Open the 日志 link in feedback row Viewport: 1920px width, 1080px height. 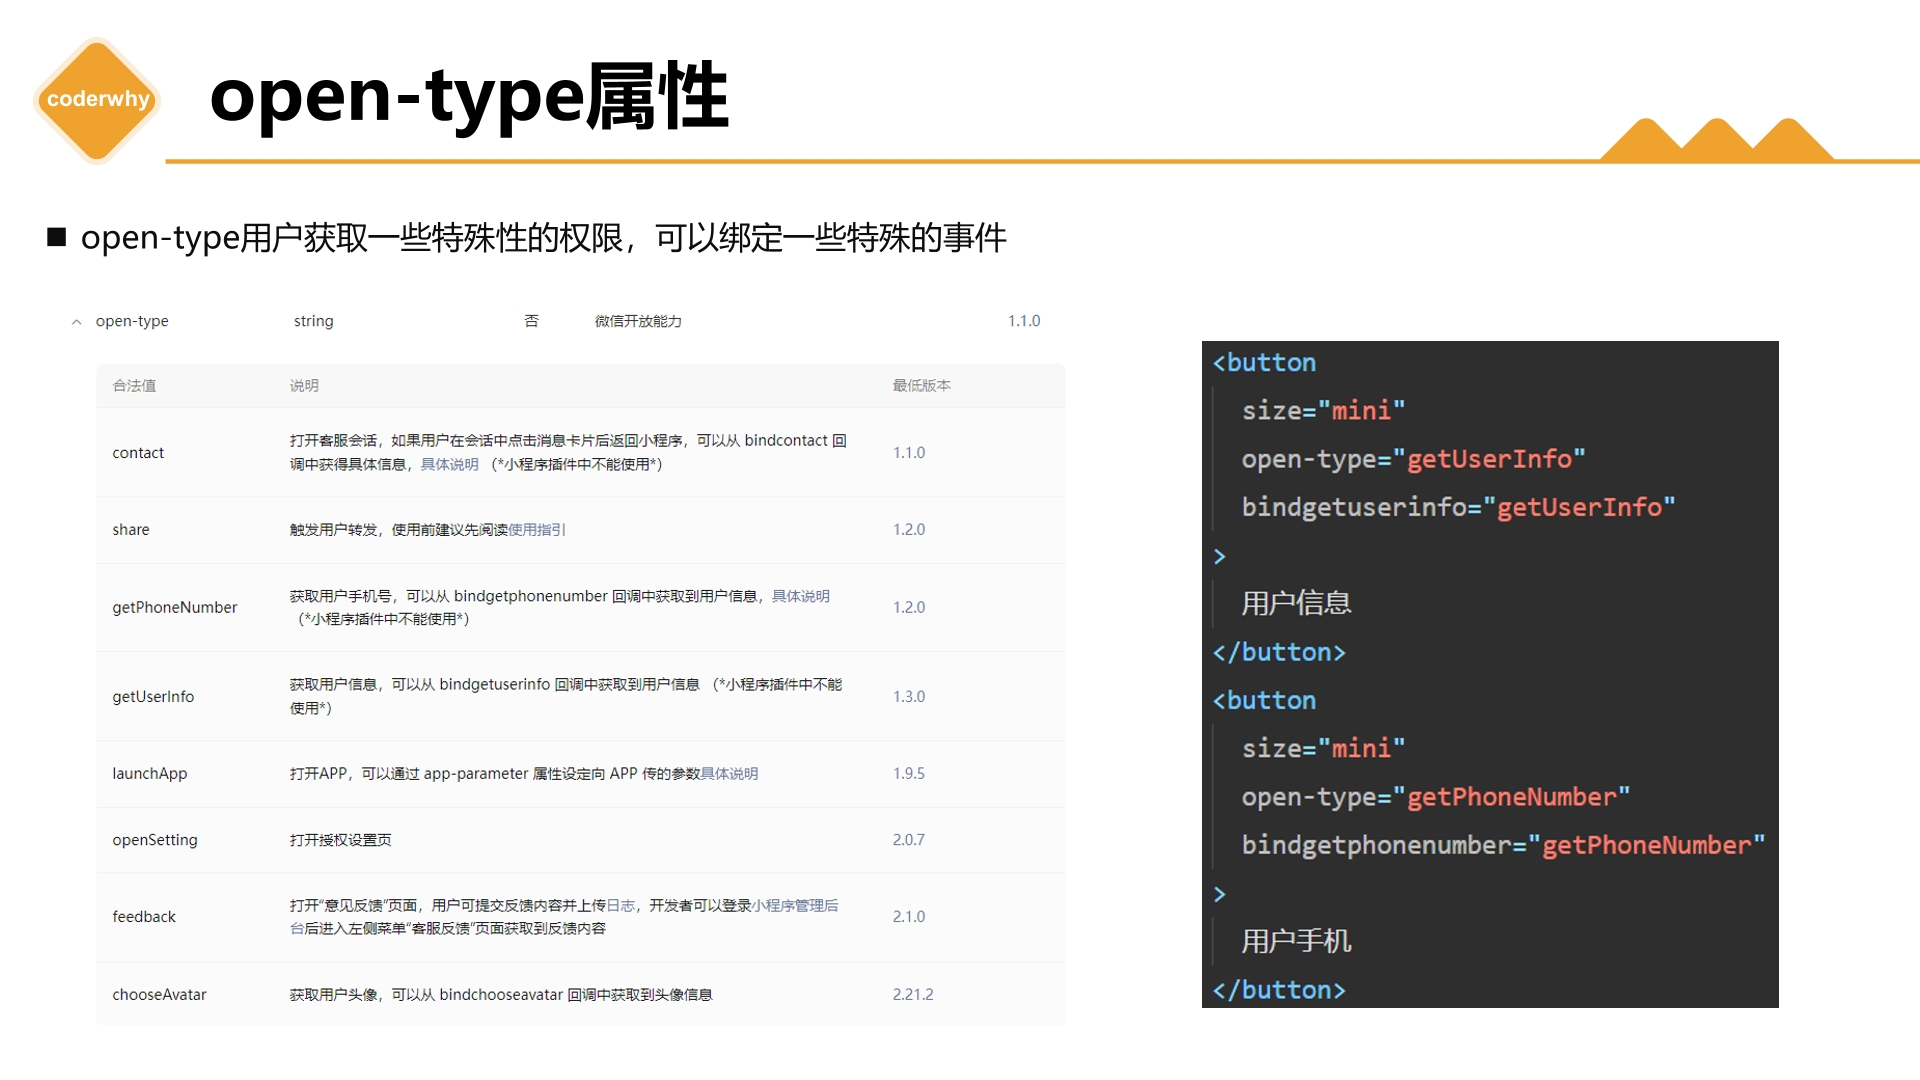pos(621,905)
